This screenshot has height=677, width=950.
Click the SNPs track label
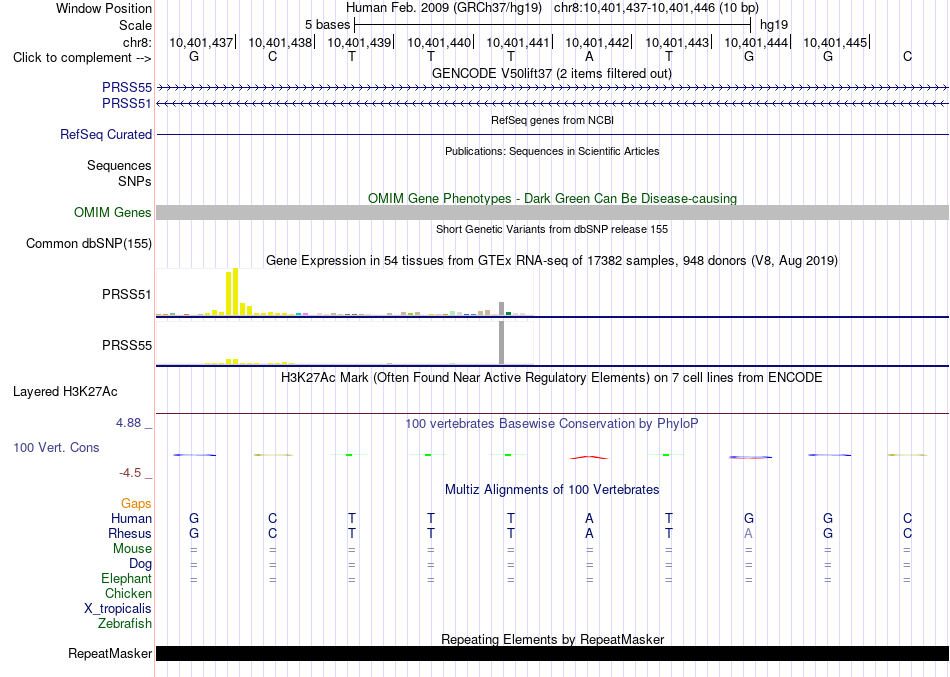pos(135,181)
